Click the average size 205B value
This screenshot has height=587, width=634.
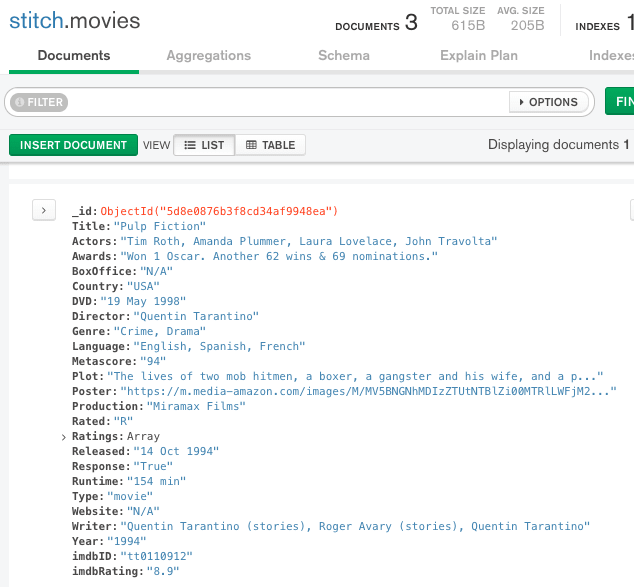pos(527,26)
